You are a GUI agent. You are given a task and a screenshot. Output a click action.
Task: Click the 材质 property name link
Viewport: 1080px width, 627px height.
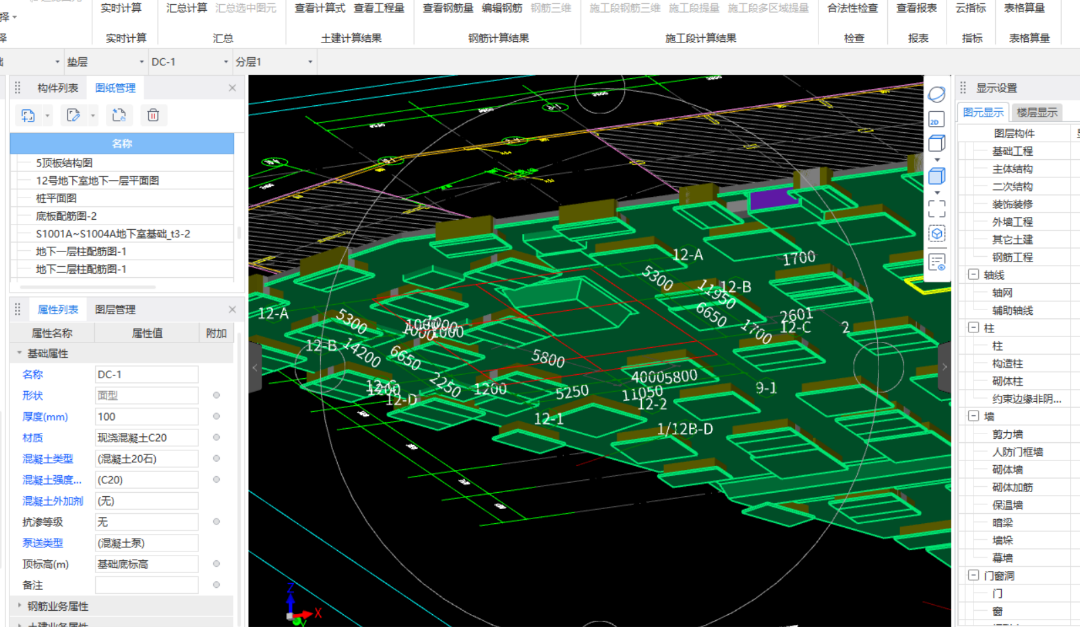[32, 438]
